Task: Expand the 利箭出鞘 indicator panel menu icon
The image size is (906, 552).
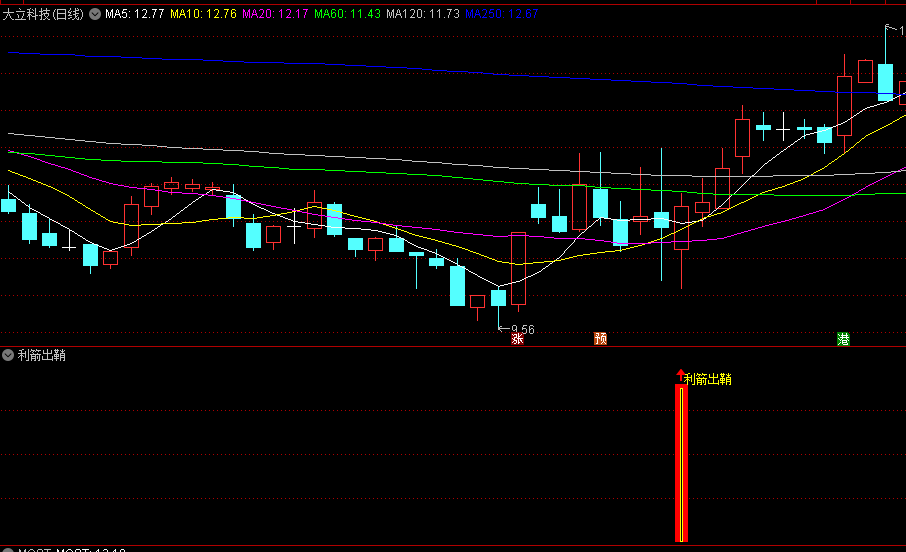Action: point(8,355)
